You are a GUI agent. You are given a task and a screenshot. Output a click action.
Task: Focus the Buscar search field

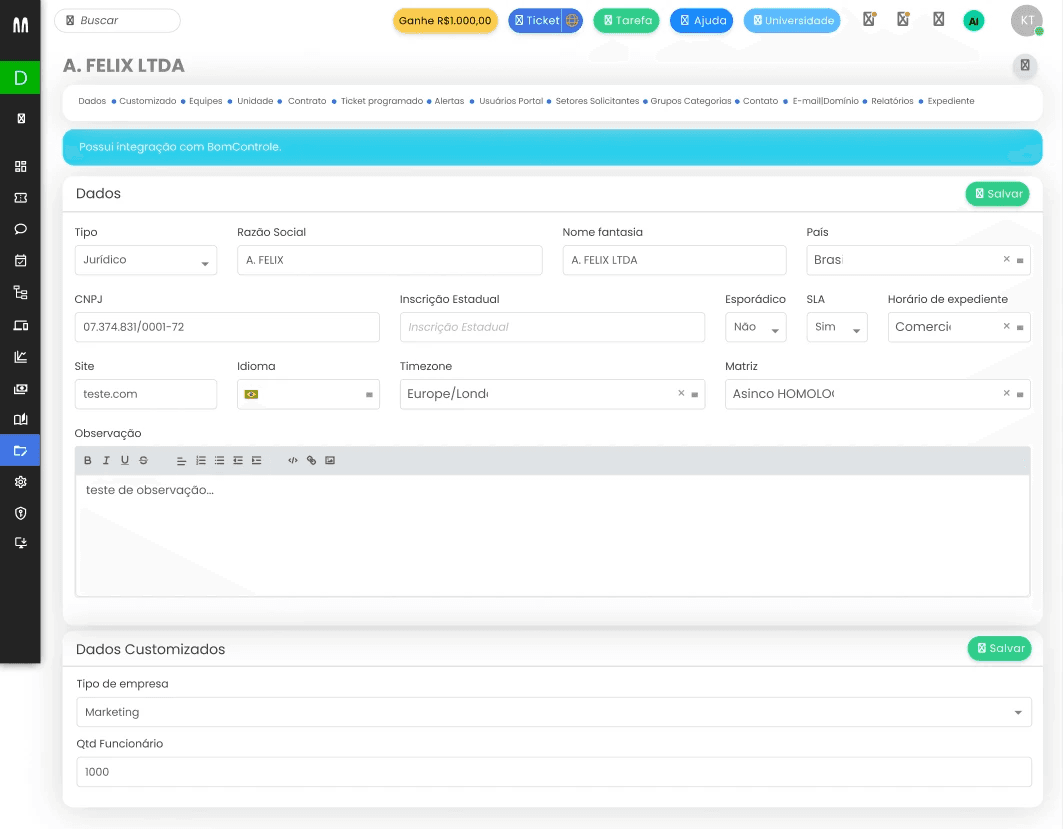click(x=117, y=20)
